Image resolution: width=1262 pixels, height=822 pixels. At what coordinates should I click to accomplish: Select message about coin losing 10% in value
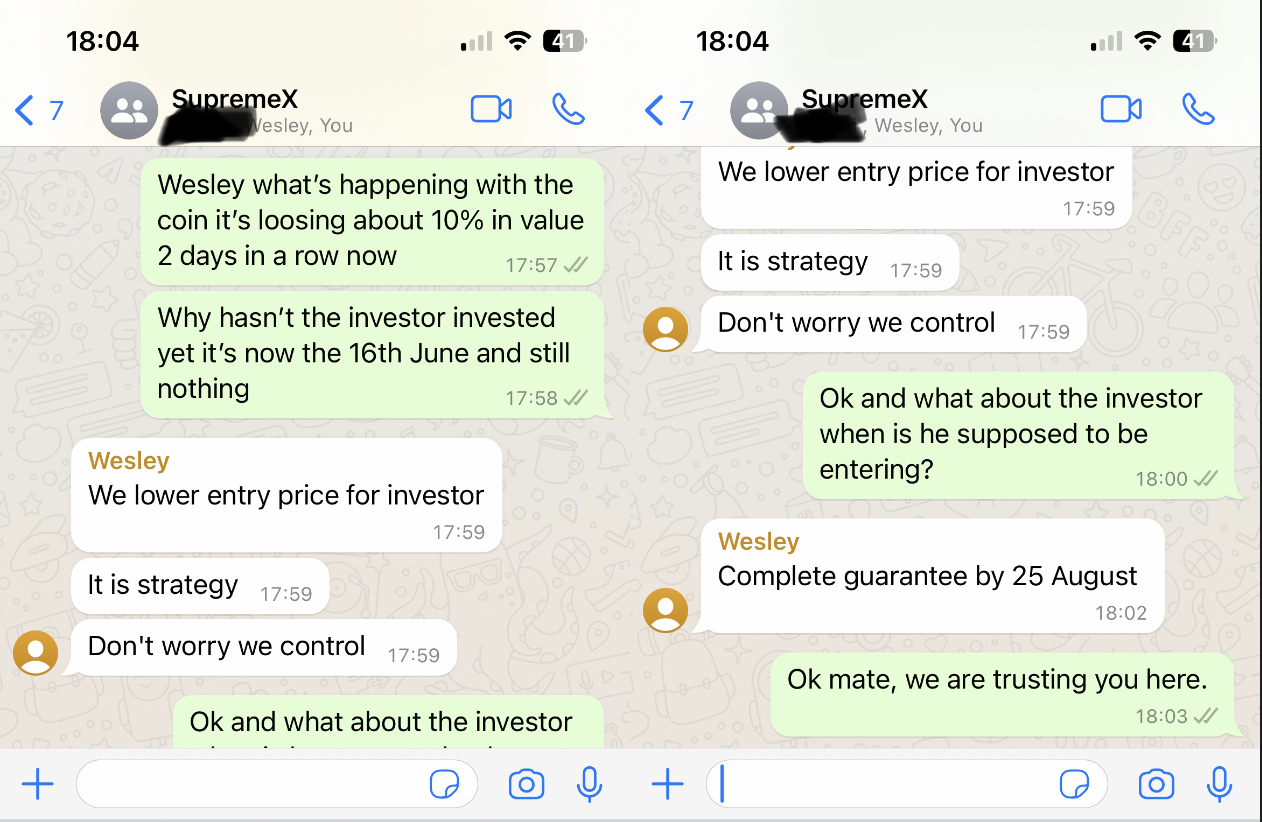(372, 220)
